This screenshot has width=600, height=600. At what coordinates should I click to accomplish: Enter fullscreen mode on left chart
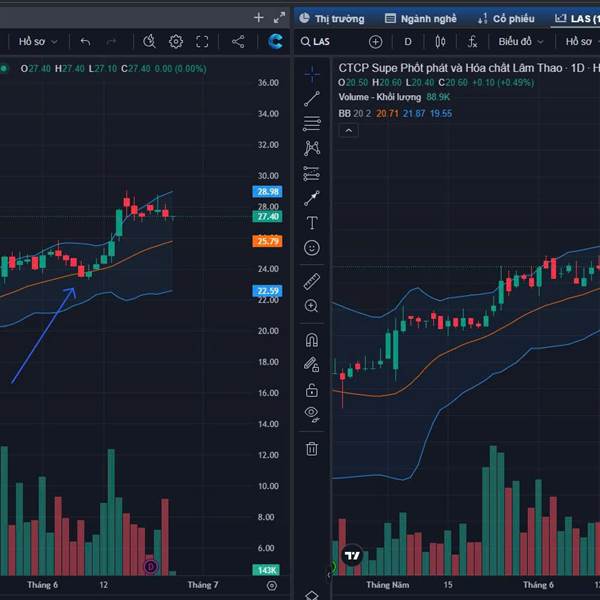(x=202, y=41)
